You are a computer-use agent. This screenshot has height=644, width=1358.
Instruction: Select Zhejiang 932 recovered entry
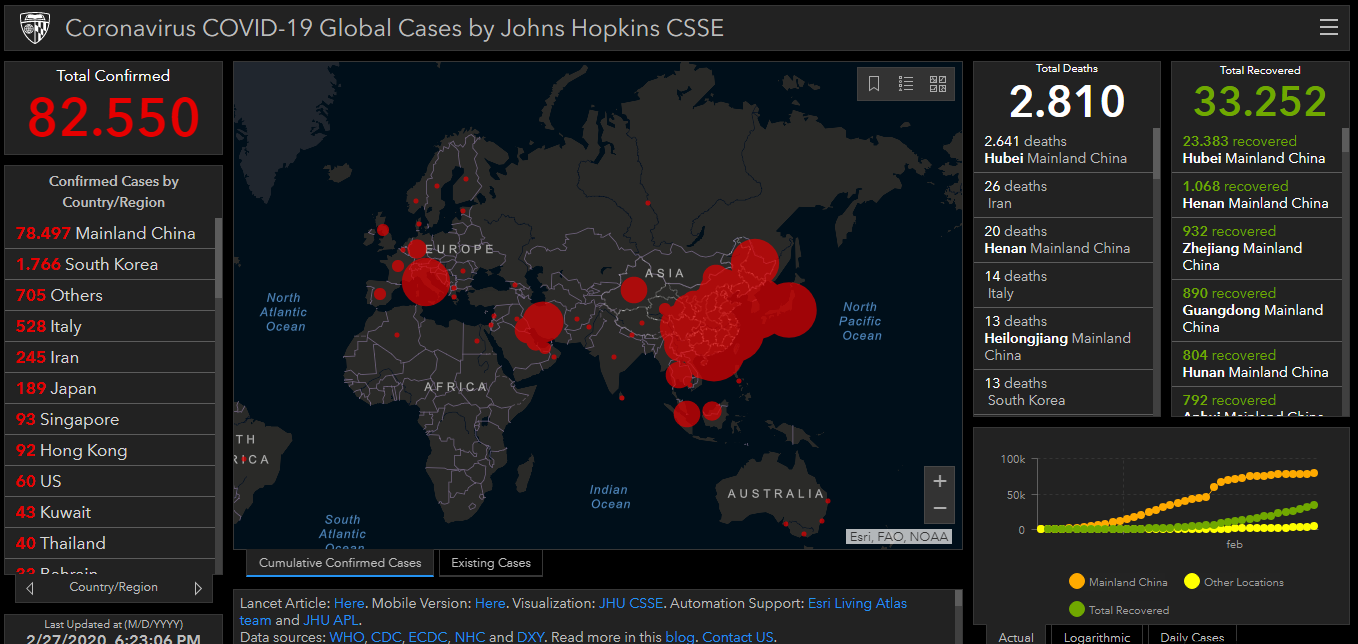(x=1257, y=248)
